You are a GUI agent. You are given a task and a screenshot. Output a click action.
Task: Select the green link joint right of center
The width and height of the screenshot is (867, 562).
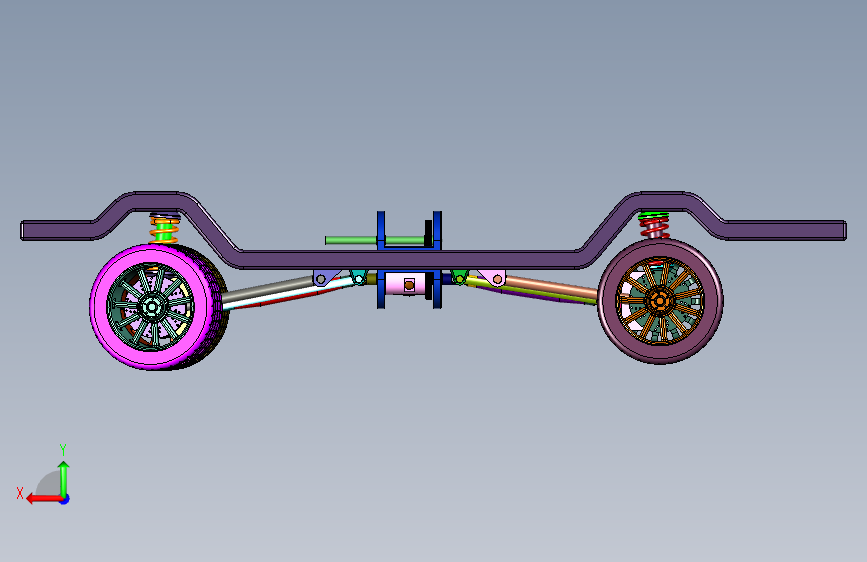pos(459,277)
